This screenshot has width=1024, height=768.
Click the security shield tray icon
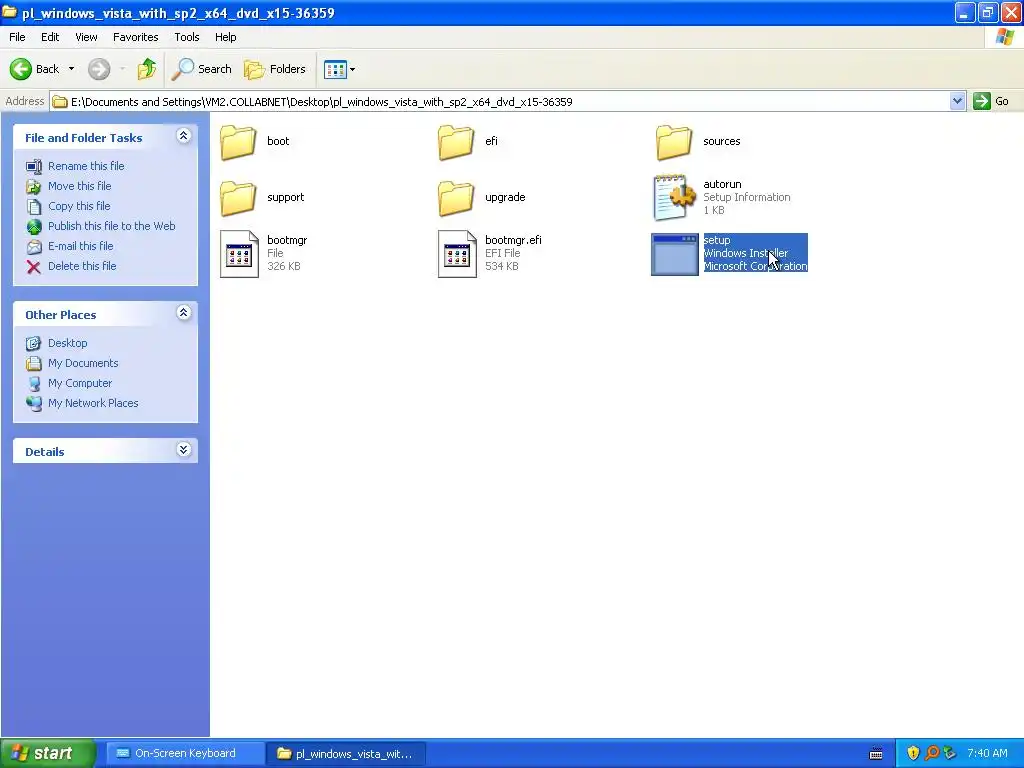point(913,753)
